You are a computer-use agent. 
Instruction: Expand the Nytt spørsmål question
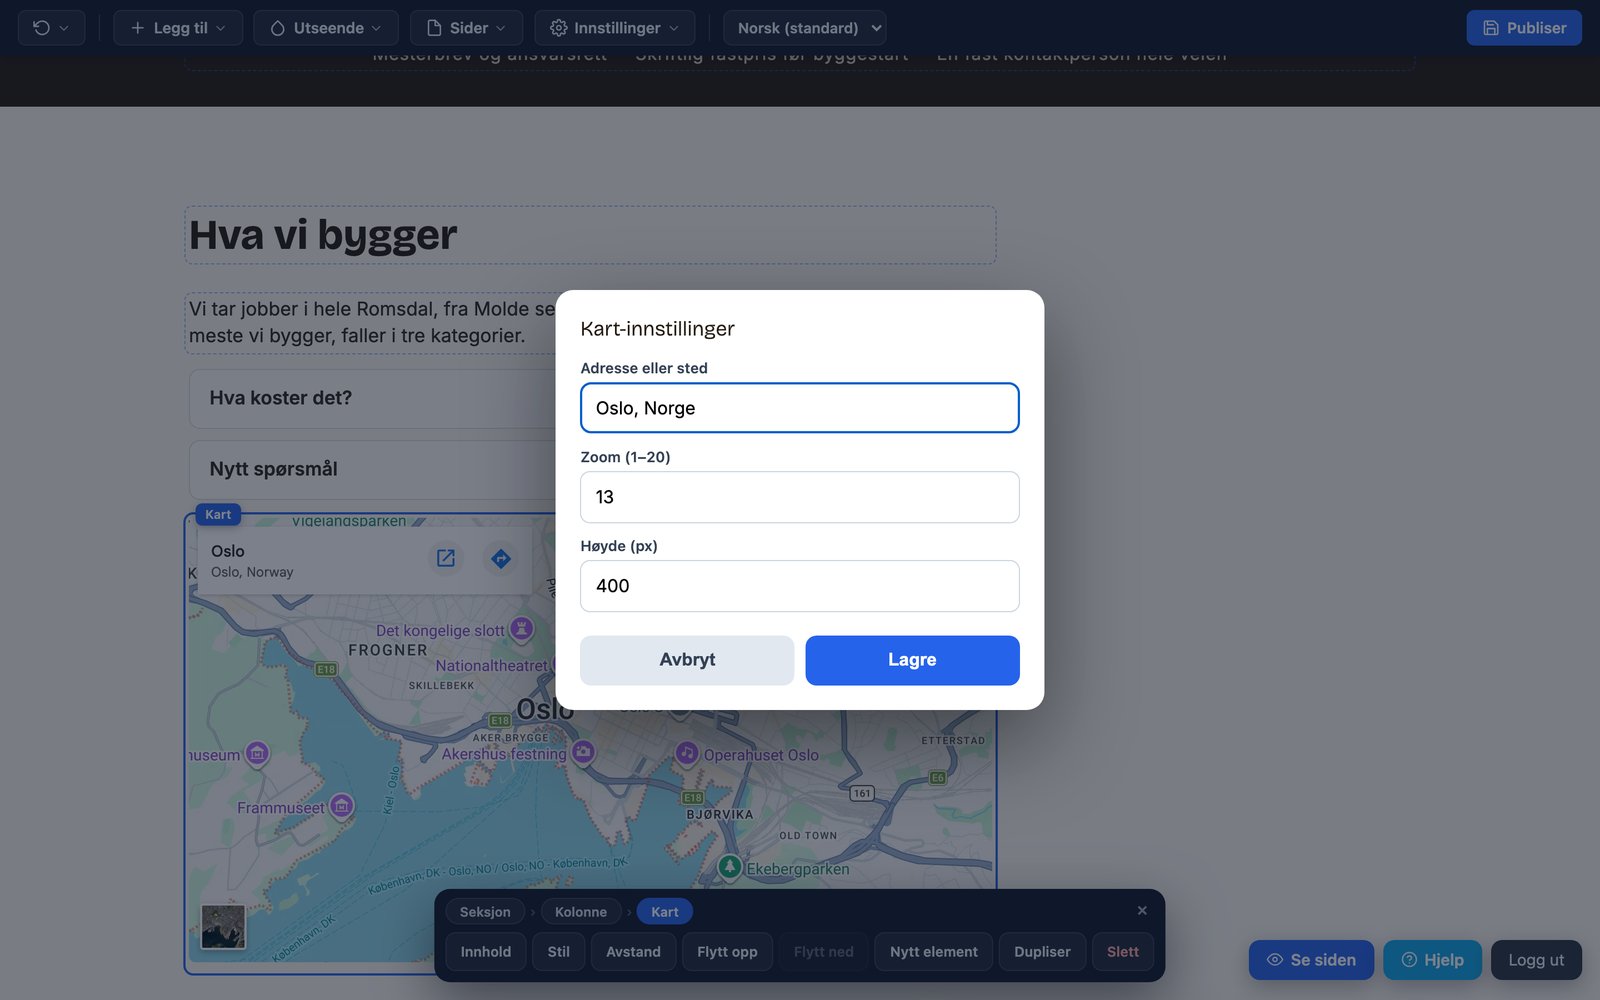pos(372,469)
